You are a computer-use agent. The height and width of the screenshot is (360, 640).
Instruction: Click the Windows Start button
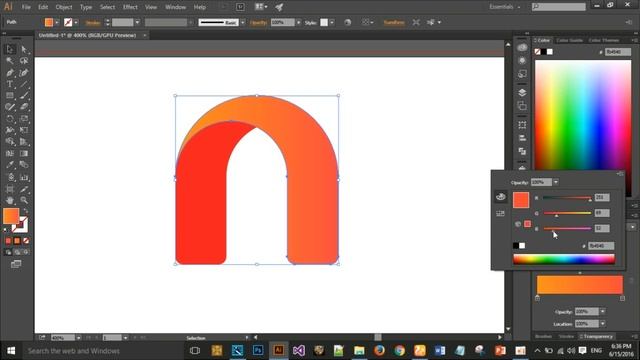[x=11, y=351]
